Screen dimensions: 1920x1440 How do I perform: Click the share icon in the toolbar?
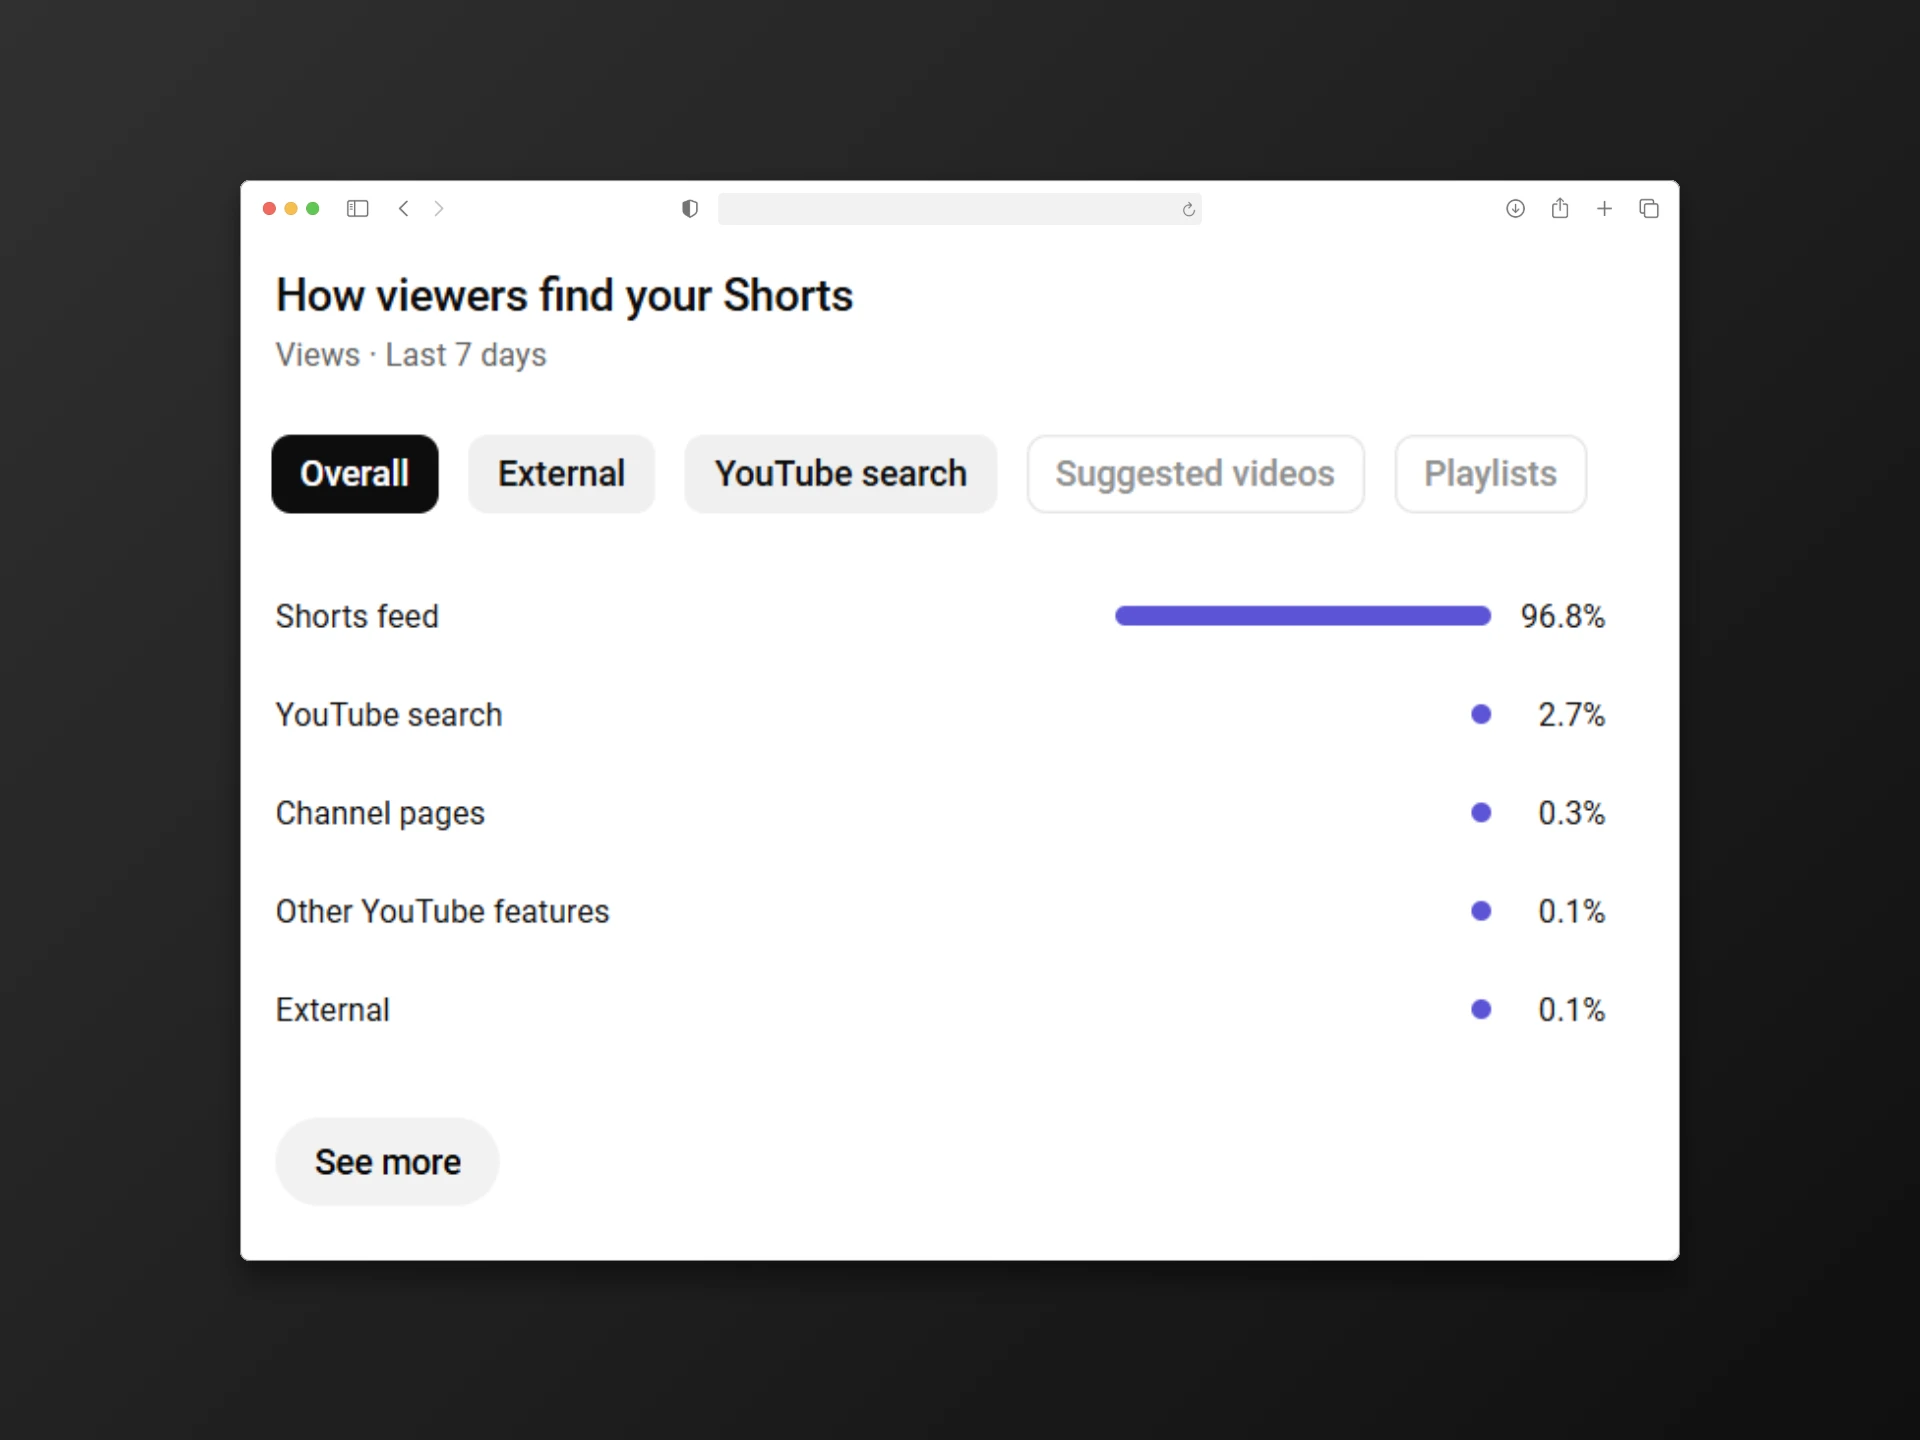click(x=1560, y=209)
